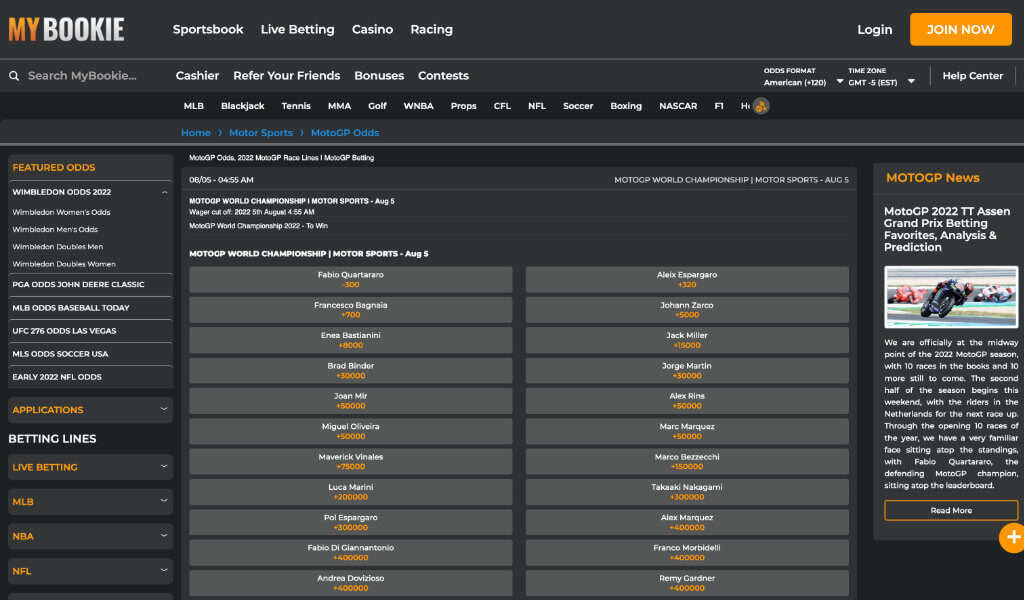
Task: Click the orange round icon in sports bar
Action: (x=761, y=106)
